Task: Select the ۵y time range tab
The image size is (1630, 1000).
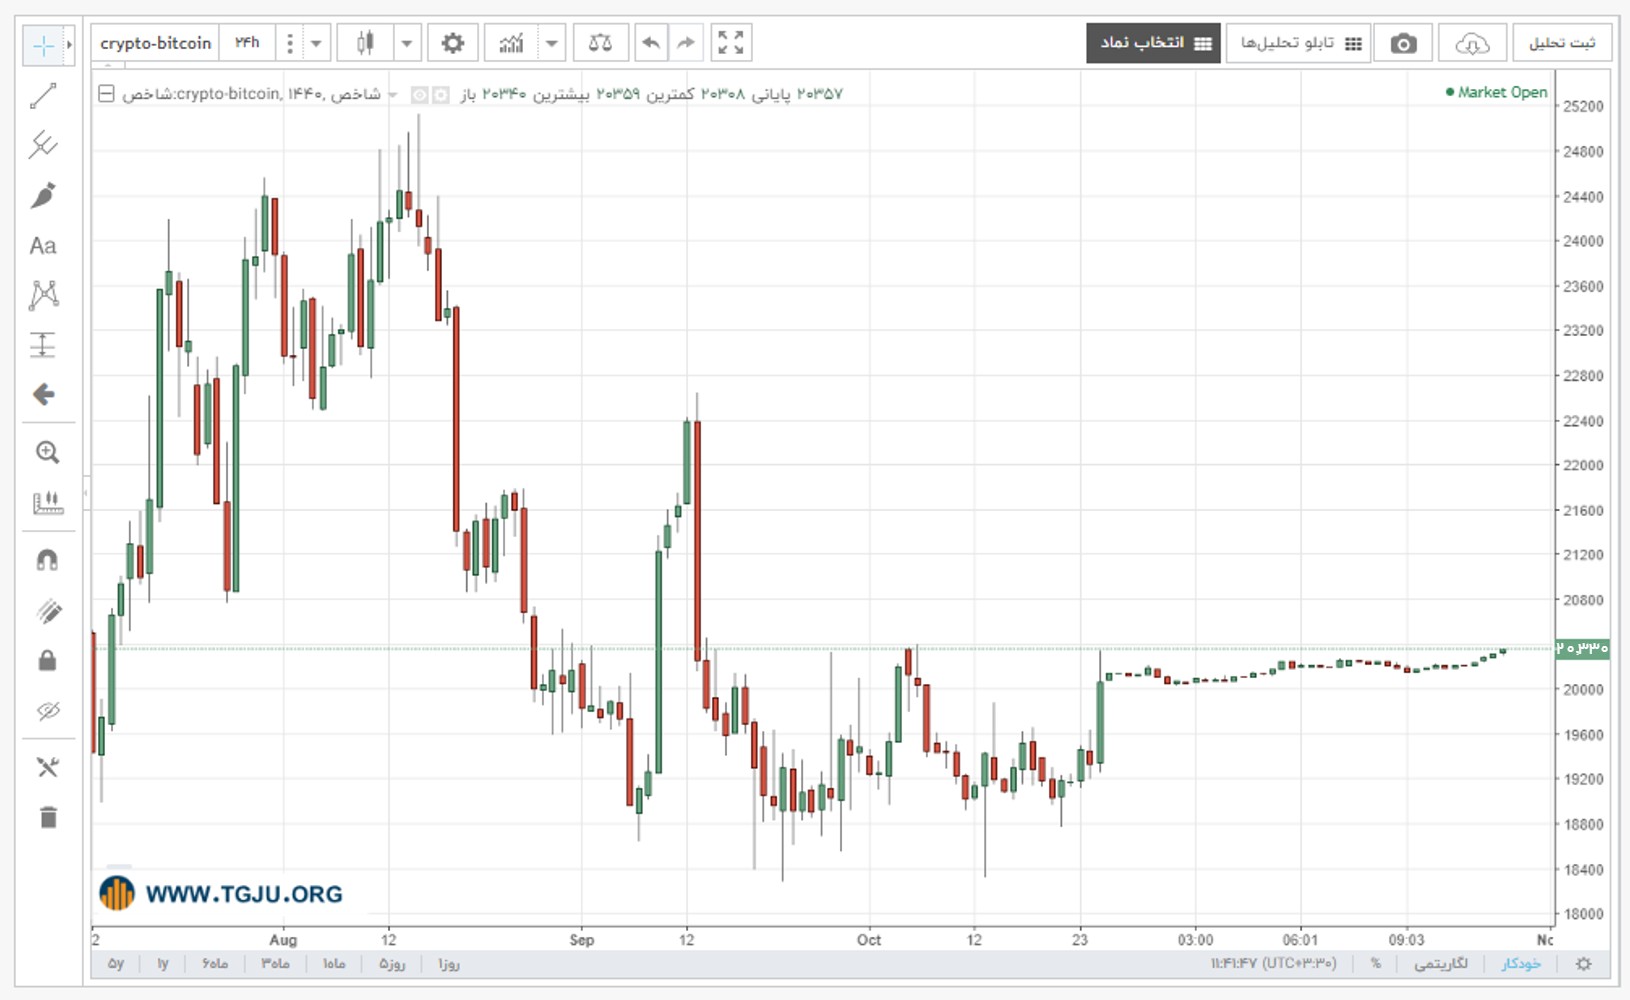Action: [x=116, y=964]
